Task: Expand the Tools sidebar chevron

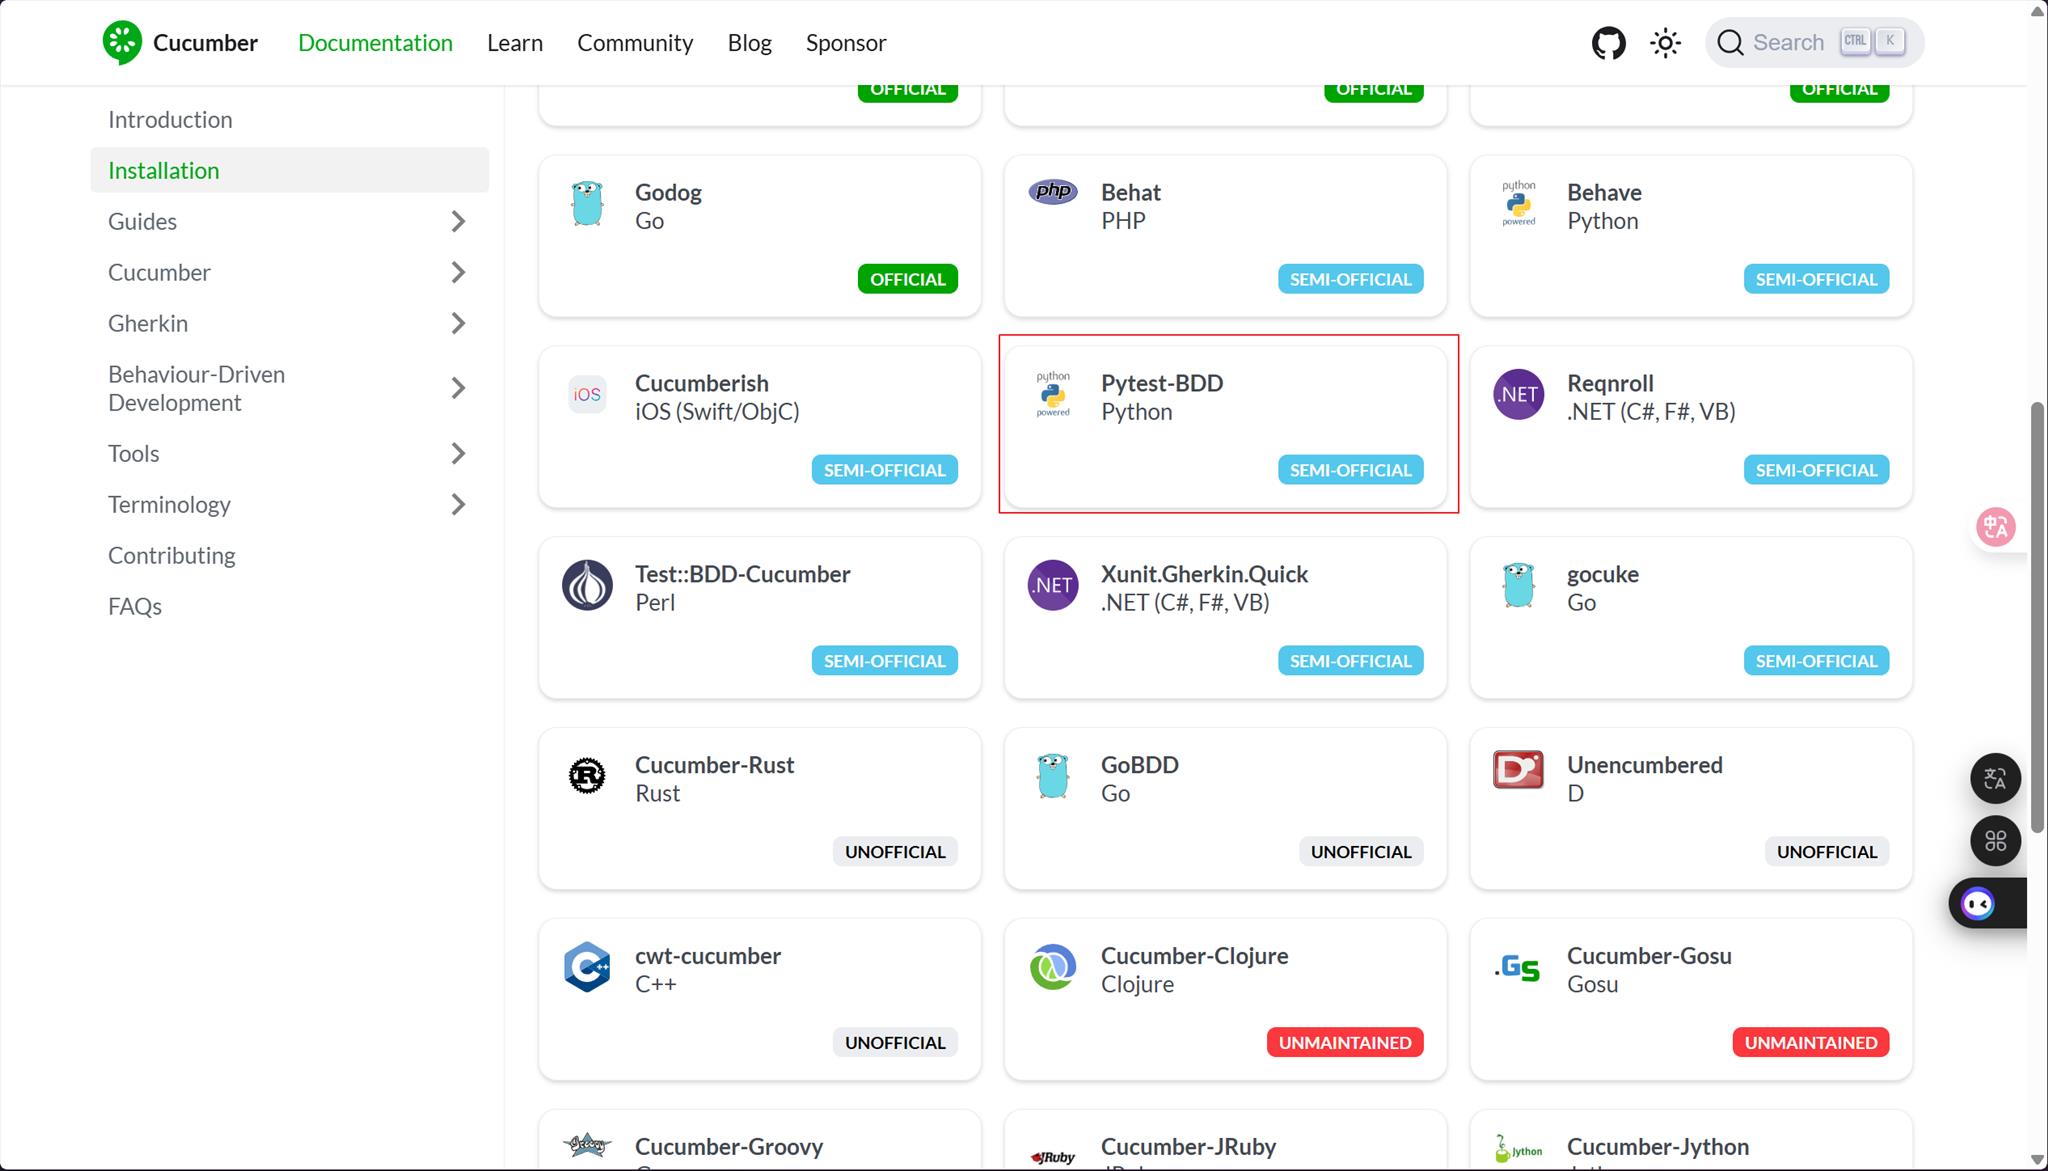Action: (x=458, y=453)
